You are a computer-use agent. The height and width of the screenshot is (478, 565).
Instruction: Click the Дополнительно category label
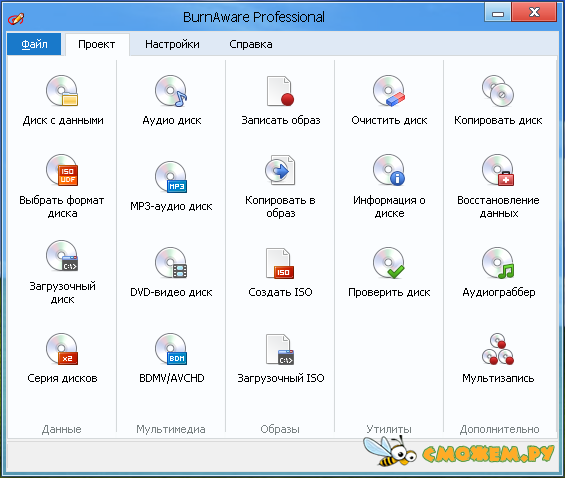tap(499, 429)
